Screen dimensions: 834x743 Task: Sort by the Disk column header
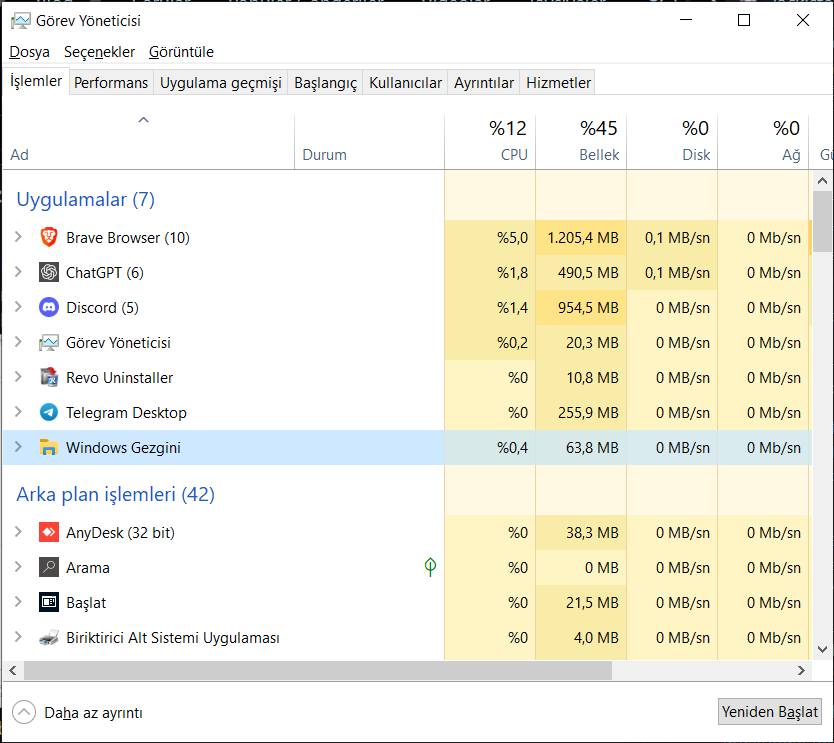pos(672,142)
